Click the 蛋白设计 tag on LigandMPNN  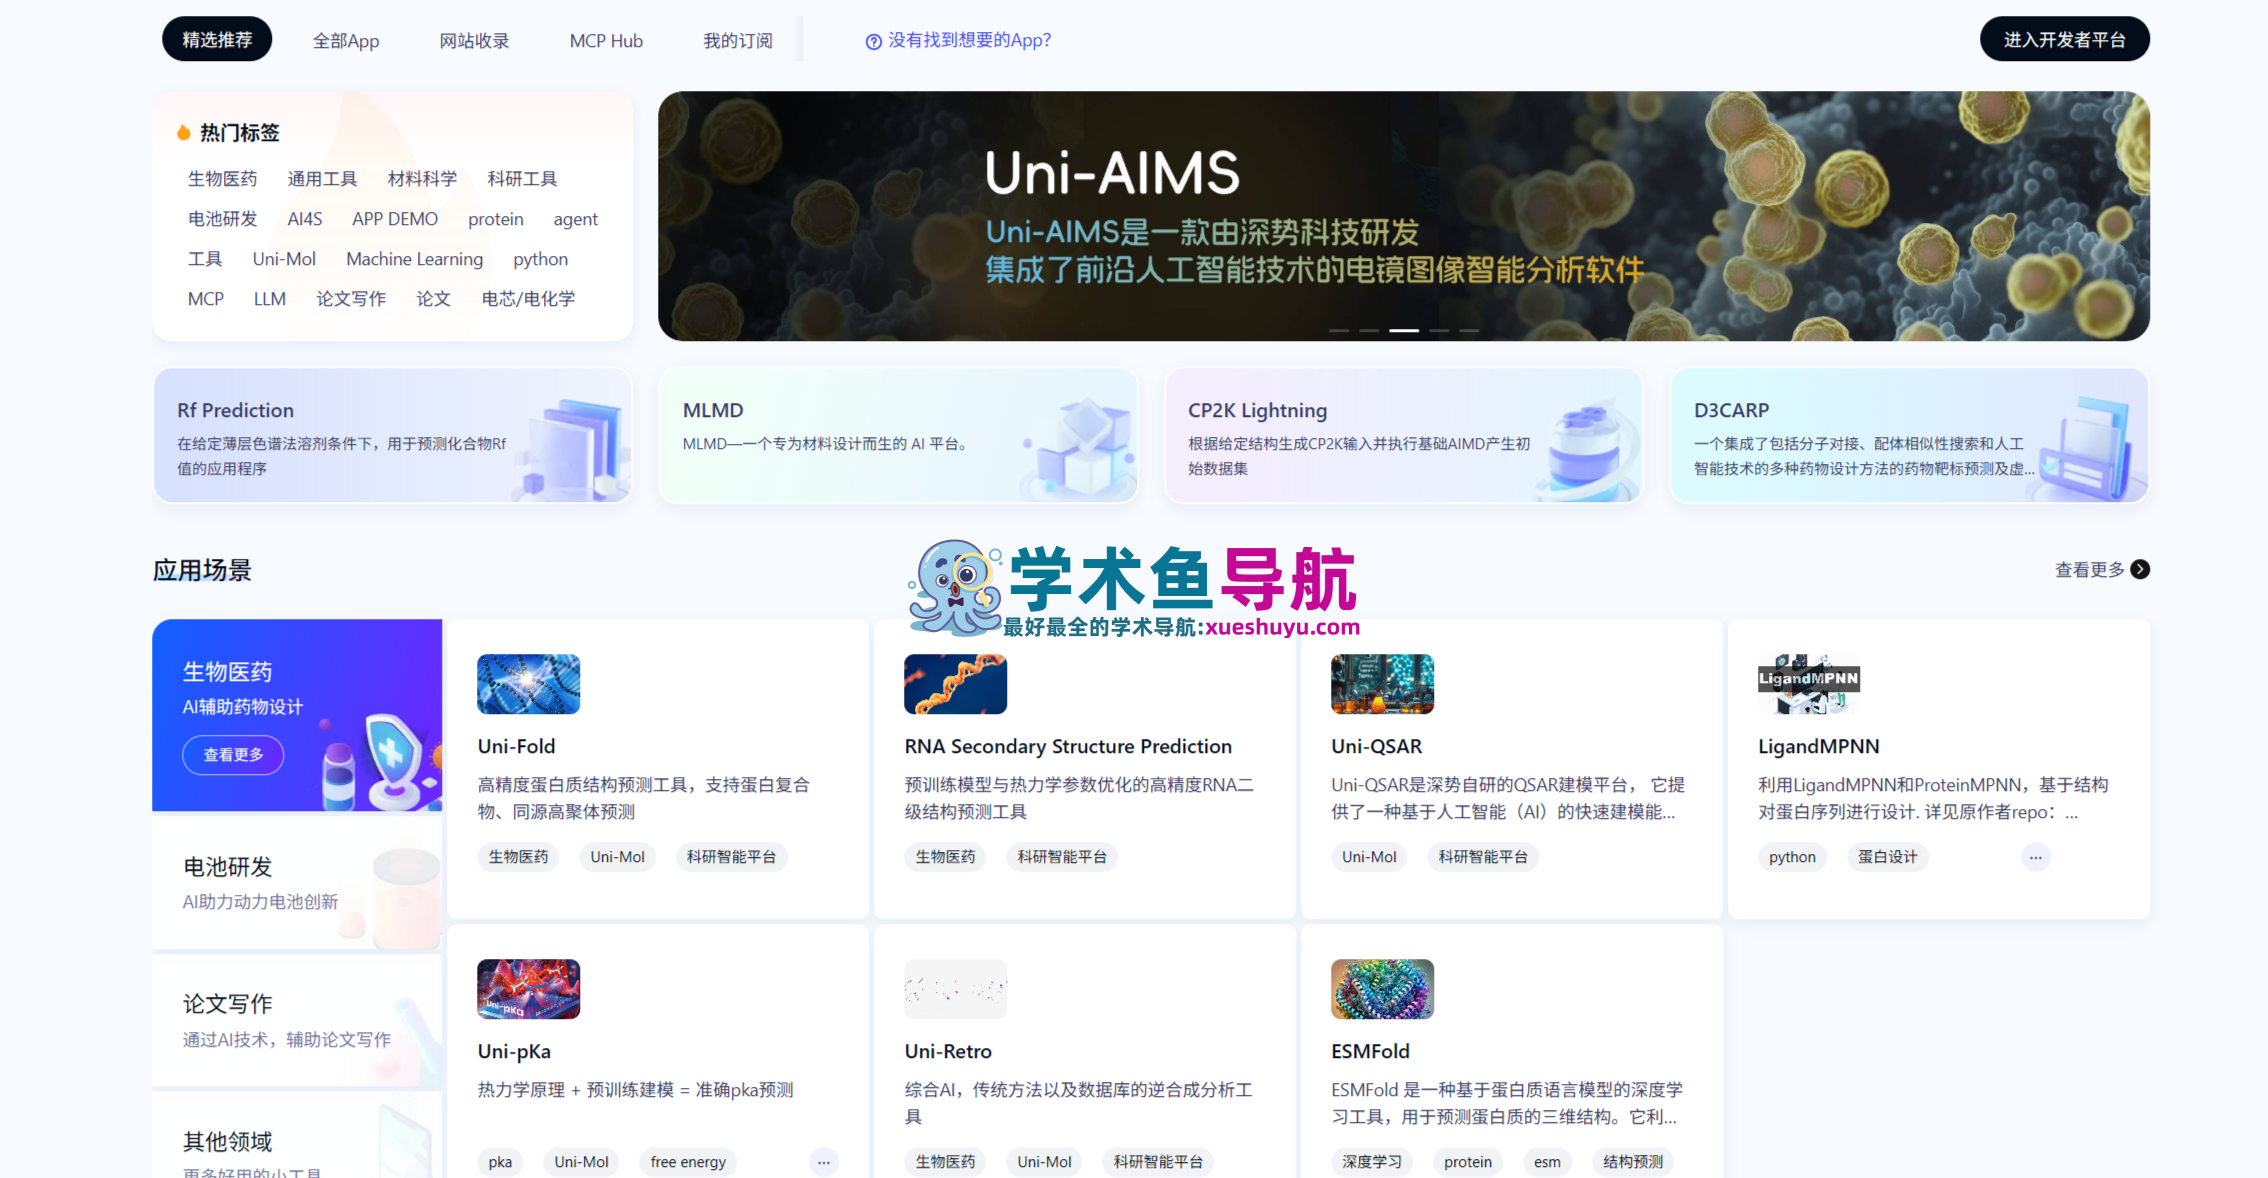pyautogui.click(x=1888, y=857)
